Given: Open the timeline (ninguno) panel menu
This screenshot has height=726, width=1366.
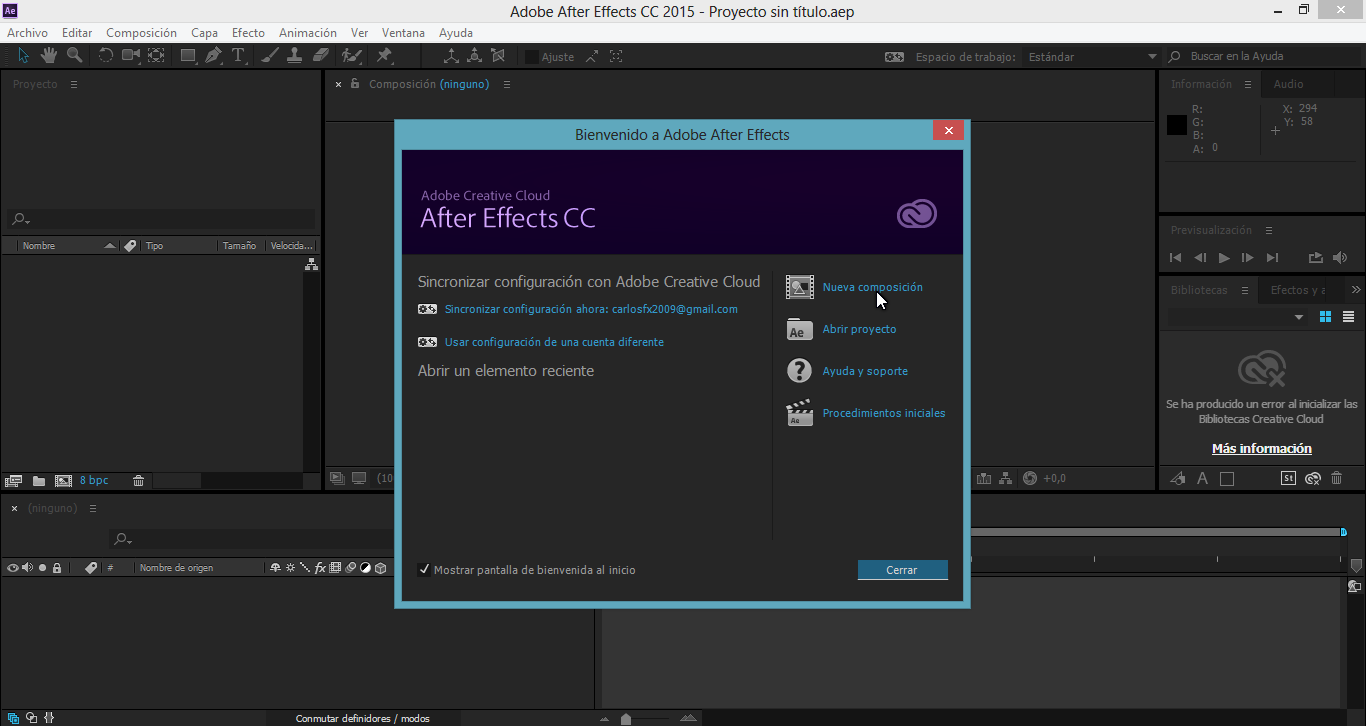Looking at the screenshot, I should click(93, 508).
